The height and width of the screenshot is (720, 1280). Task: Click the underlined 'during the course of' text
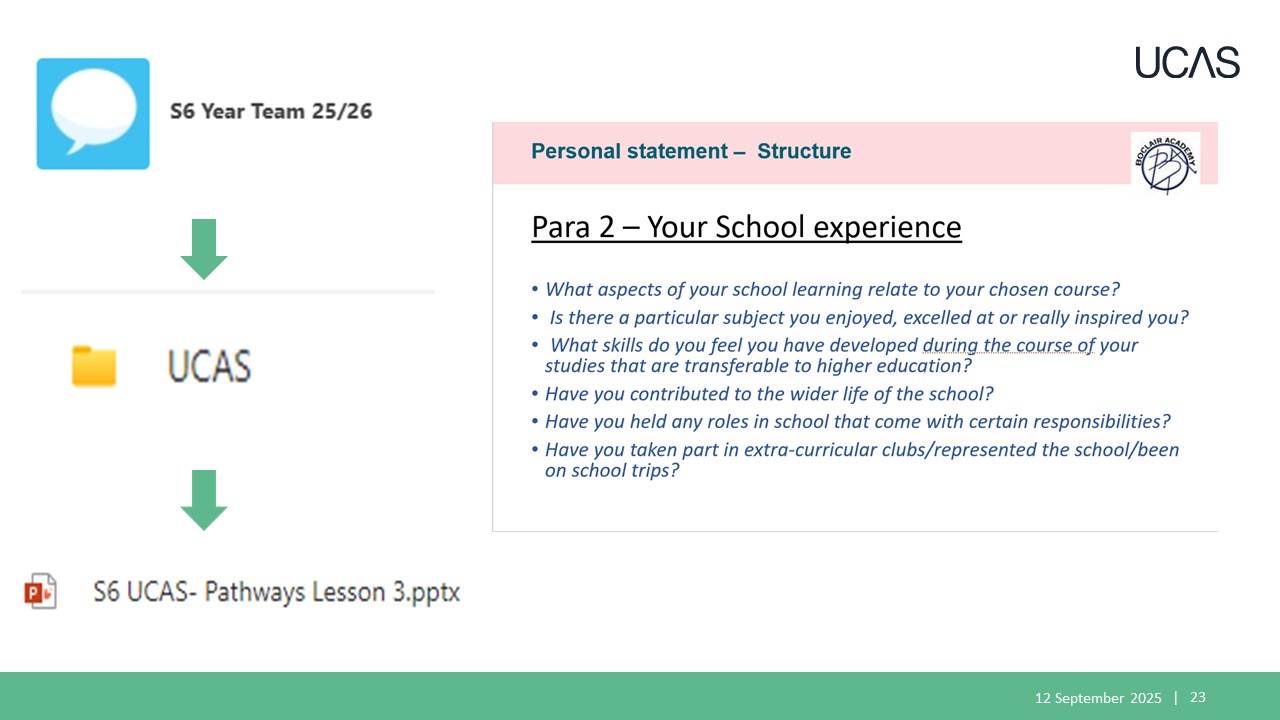tap(1009, 346)
